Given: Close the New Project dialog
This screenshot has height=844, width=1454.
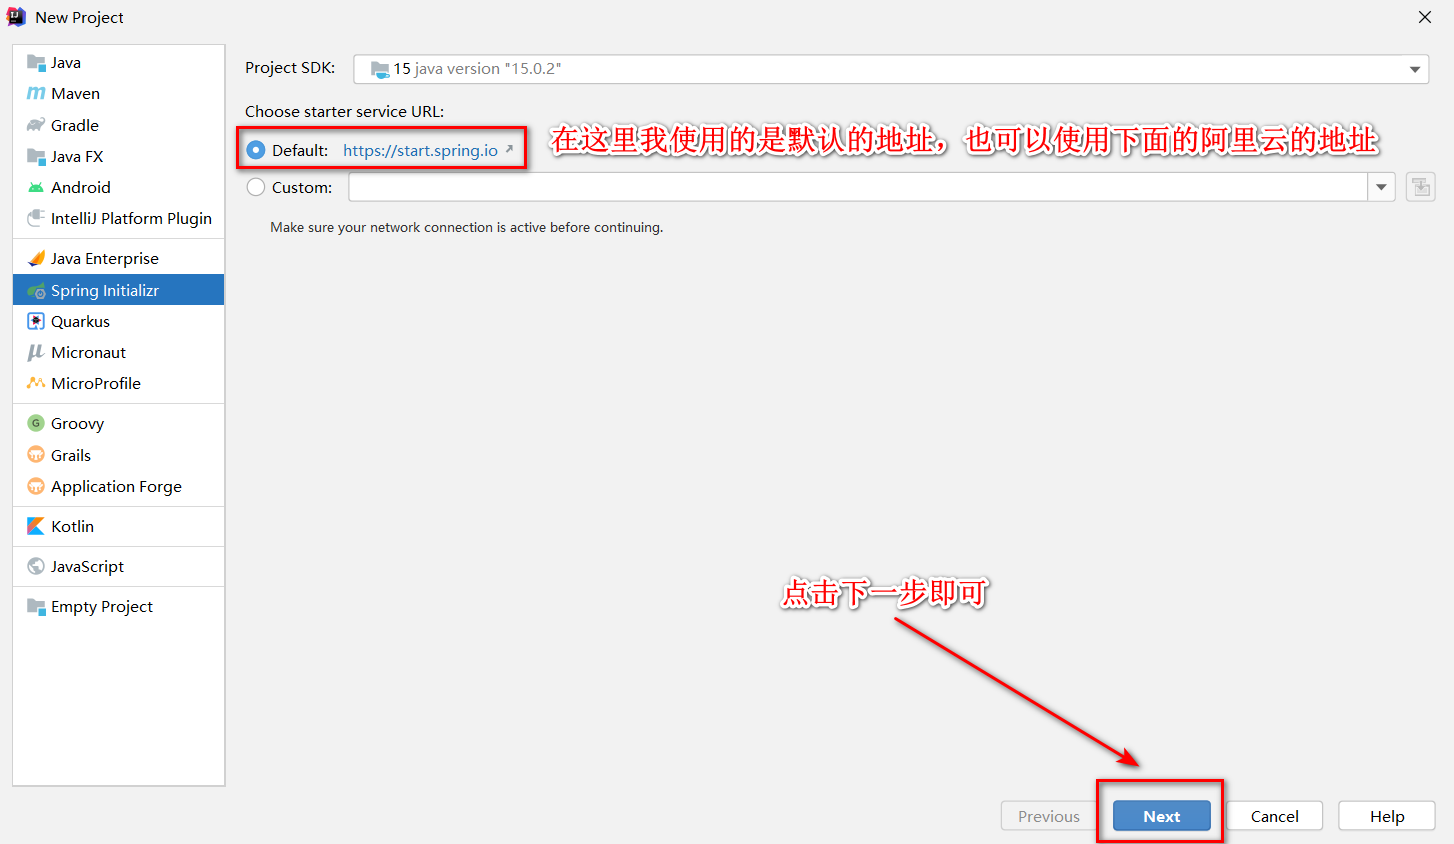Looking at the screenshot, I should (x=1425, y=17).
